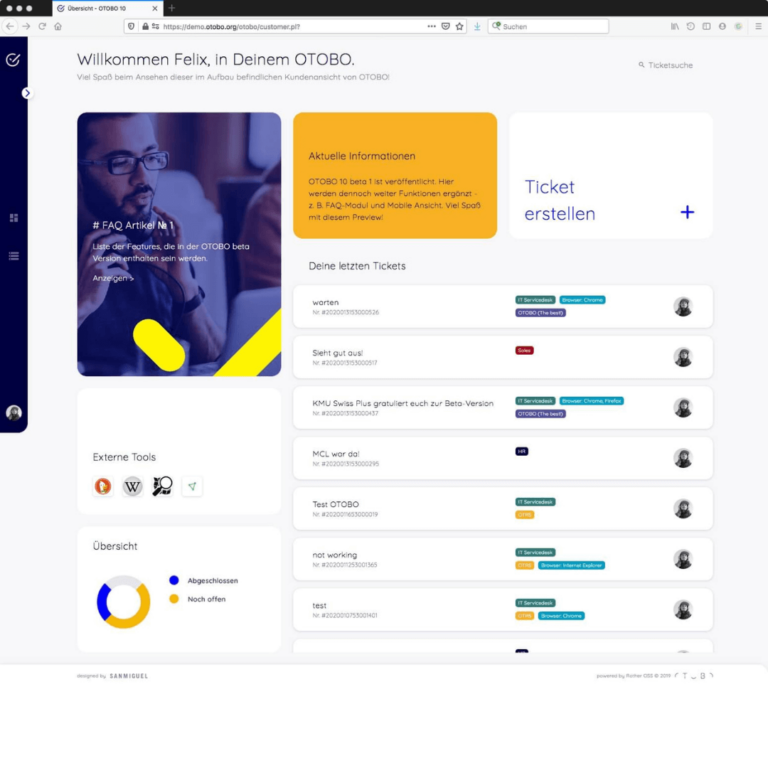Image resolution: width=768 pixels, height=768 pixels.
Task: Click the OTOBO footer logo
Action: 693,676
